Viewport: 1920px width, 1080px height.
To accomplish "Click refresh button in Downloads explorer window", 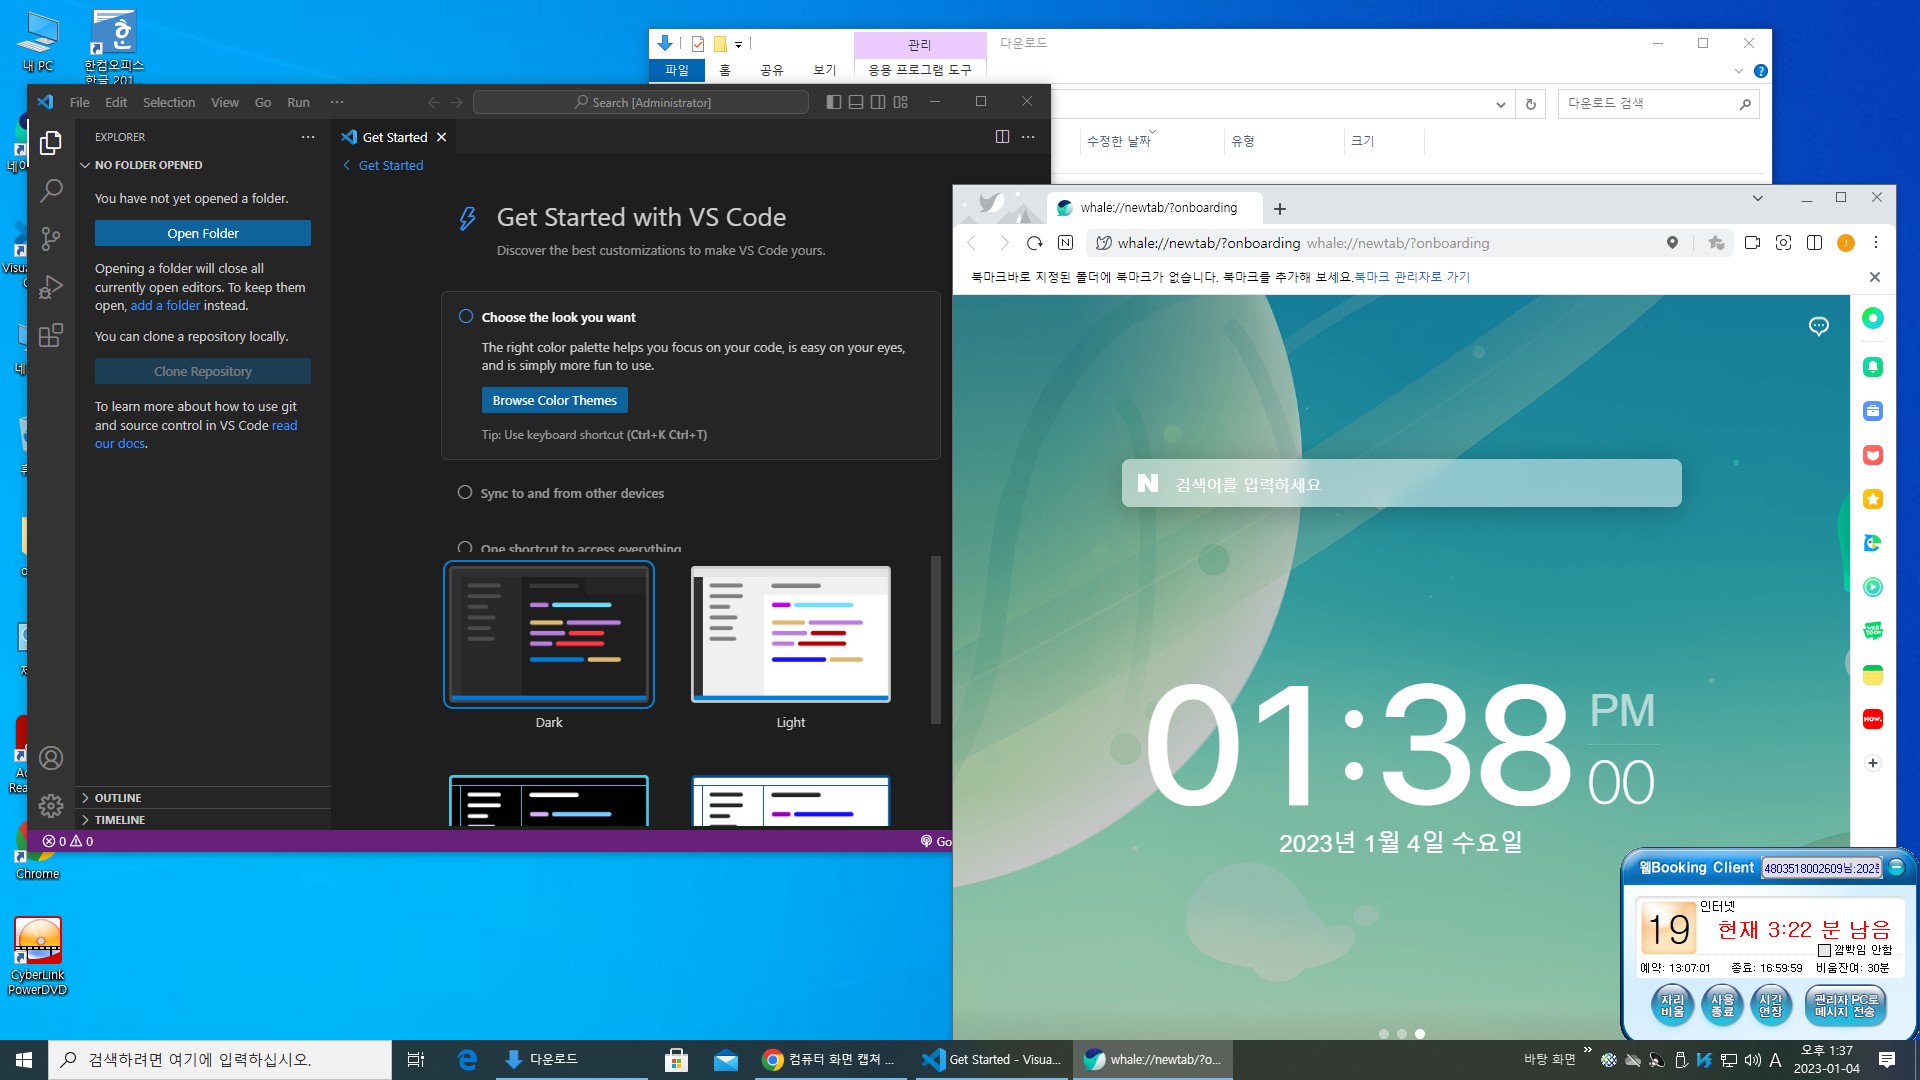I will click(1530, 104).
